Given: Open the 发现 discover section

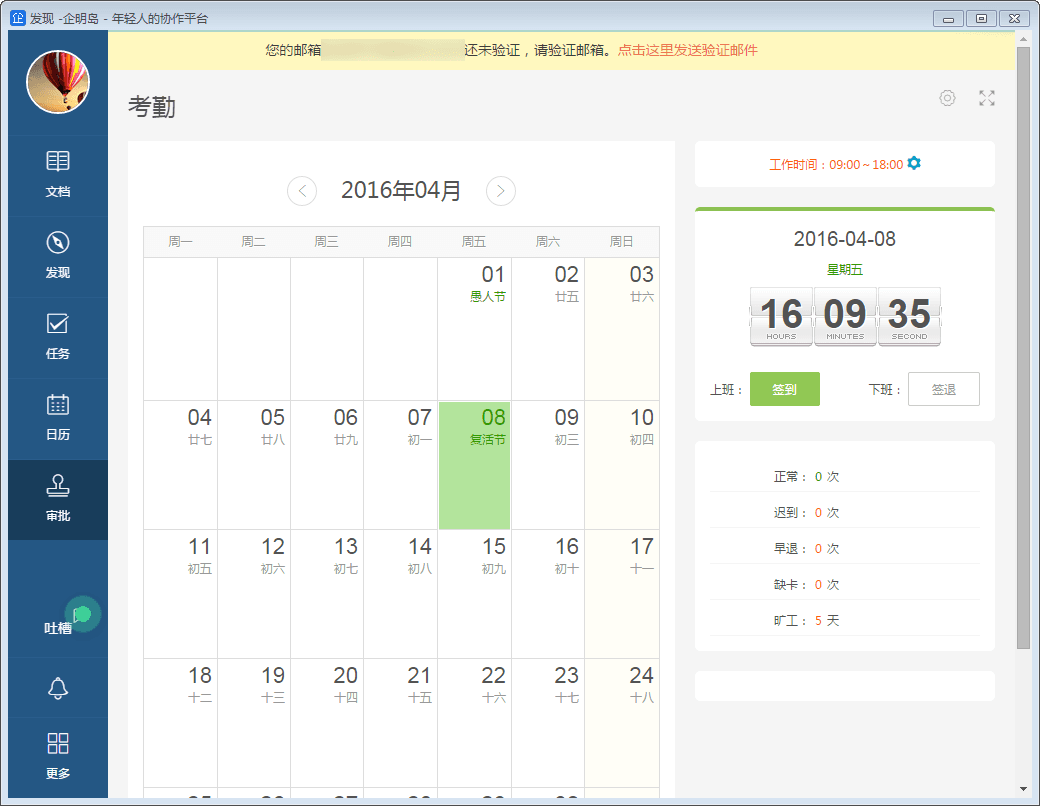Looking at the screenshot, I should (58, 256).
